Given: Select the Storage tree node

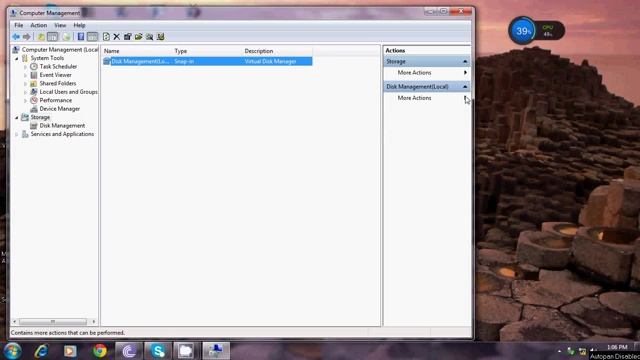Looking at the screenshot, I should [40, 117].
